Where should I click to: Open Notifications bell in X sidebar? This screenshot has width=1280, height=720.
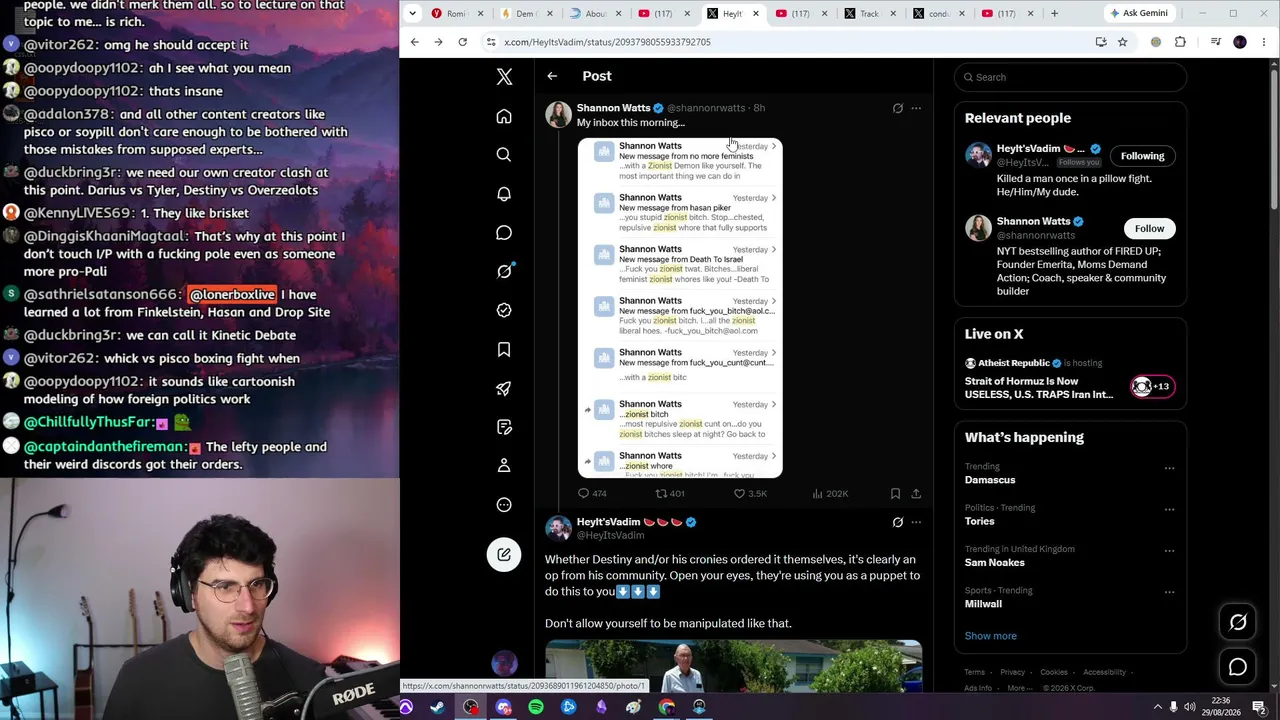(x=504, y=194)
